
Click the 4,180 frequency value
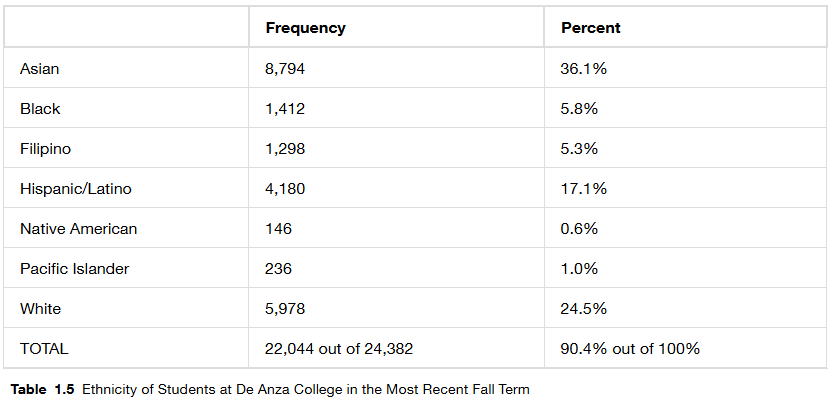285,189
